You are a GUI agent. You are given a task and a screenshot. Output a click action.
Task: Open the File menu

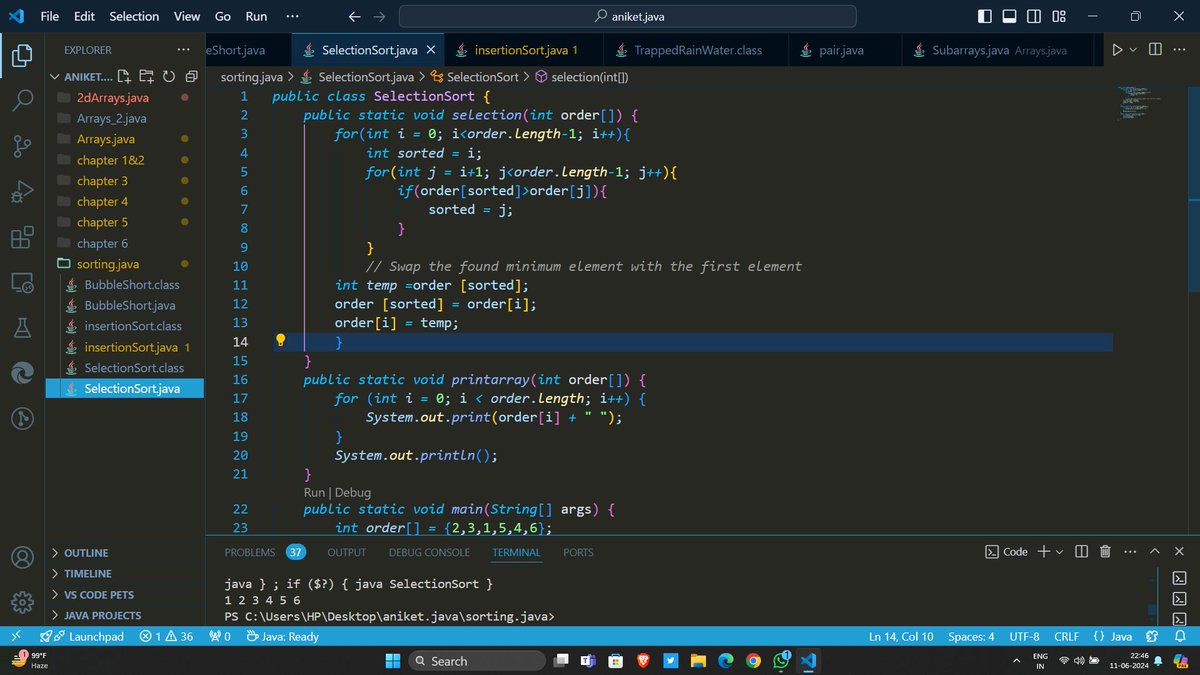coord(50,16)
